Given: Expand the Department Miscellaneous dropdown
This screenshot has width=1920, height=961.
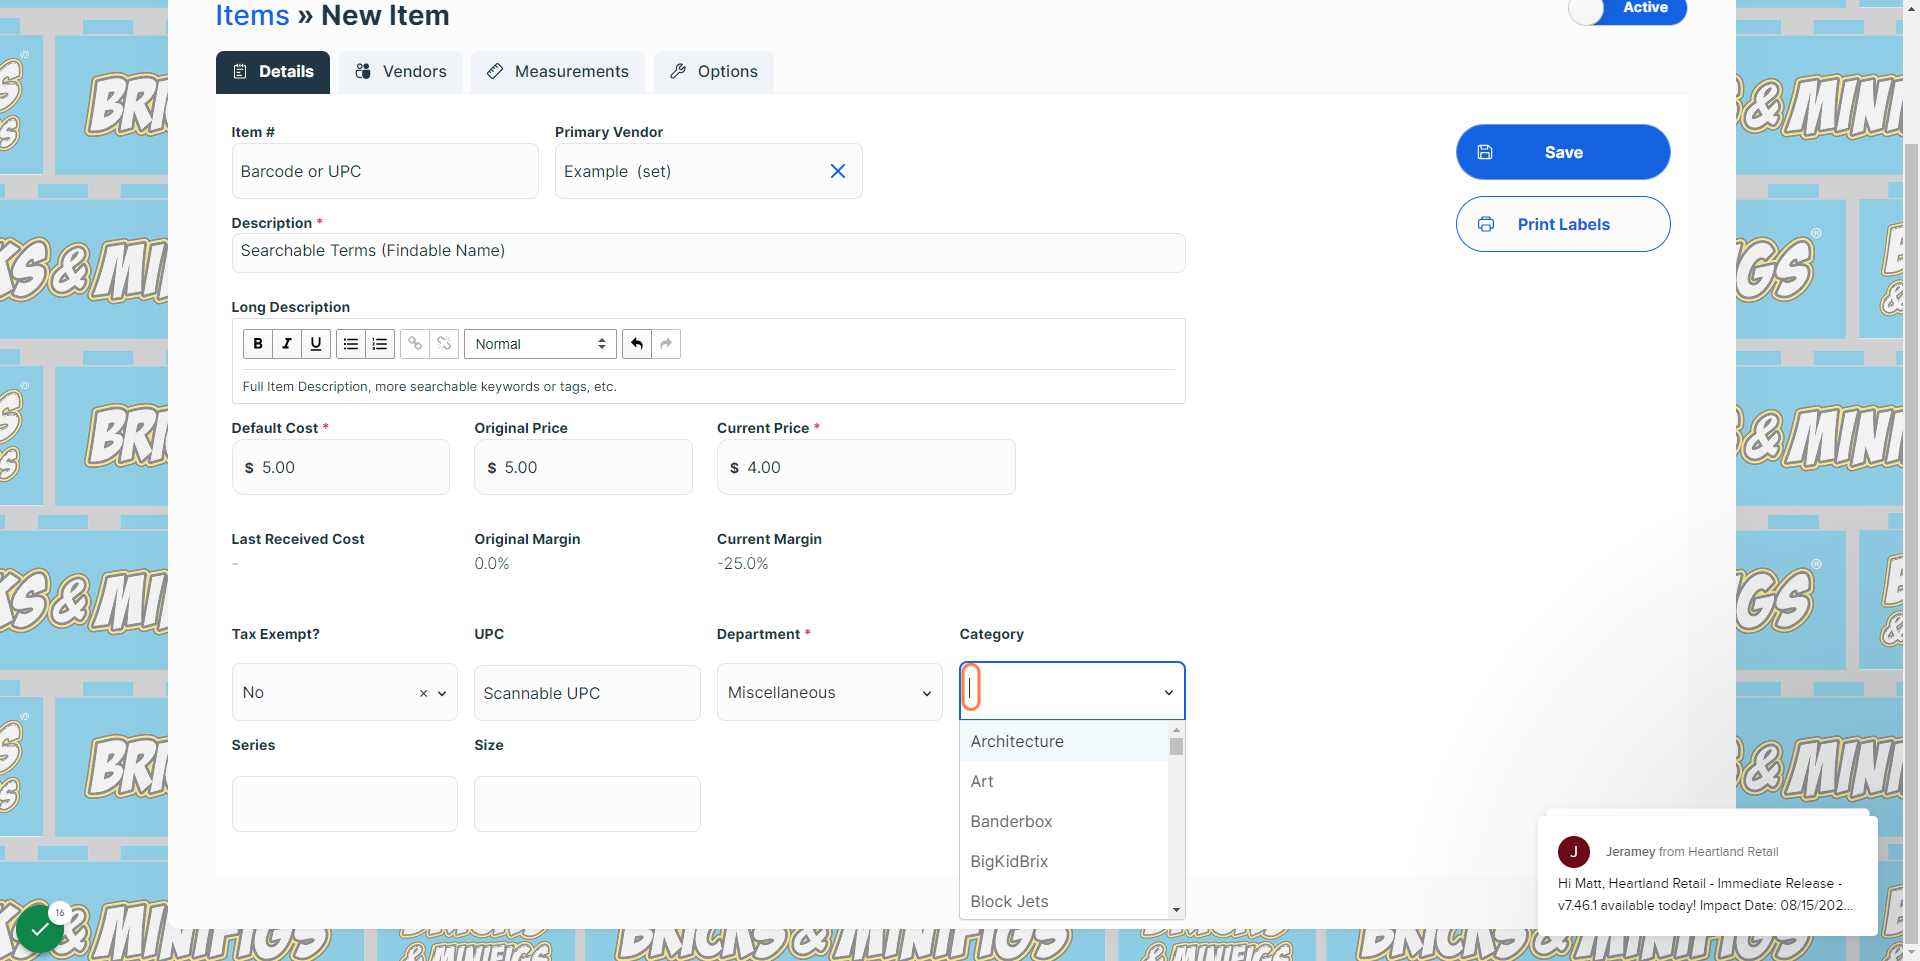Looking at the screenshot, I should 830,692.
